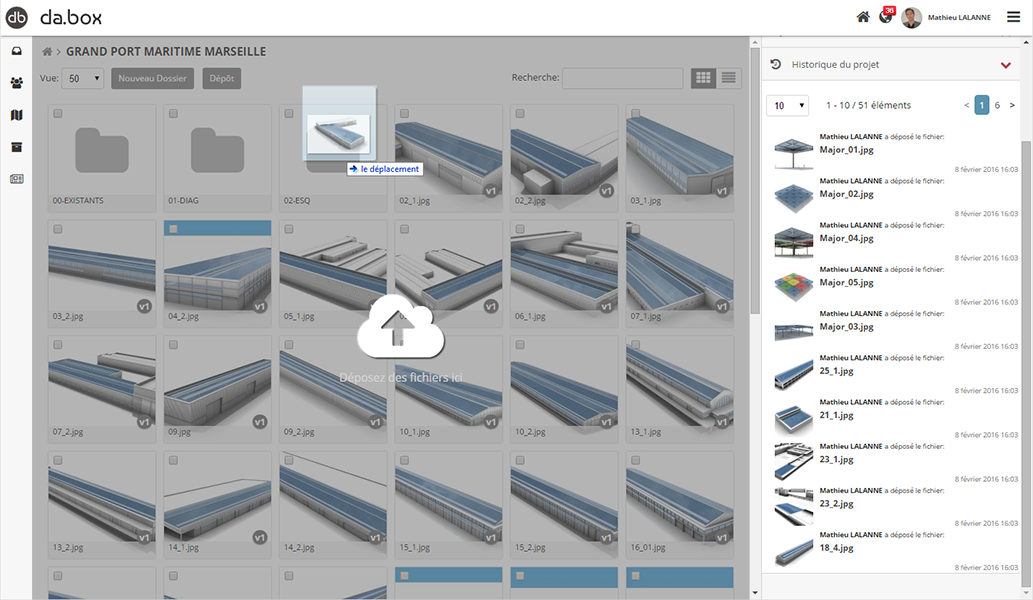
Task: Open 23_2.jpg history thumbnail
Action: (793, 506)
